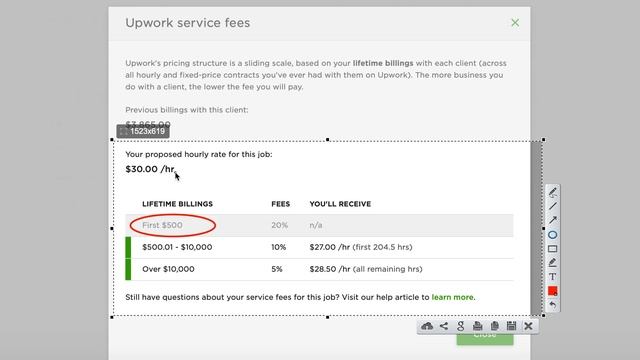The width and height of the screenshot is (640, 360).
Task: Click the $500.01 - $10,000 billing tier
Action: [177, 247]
